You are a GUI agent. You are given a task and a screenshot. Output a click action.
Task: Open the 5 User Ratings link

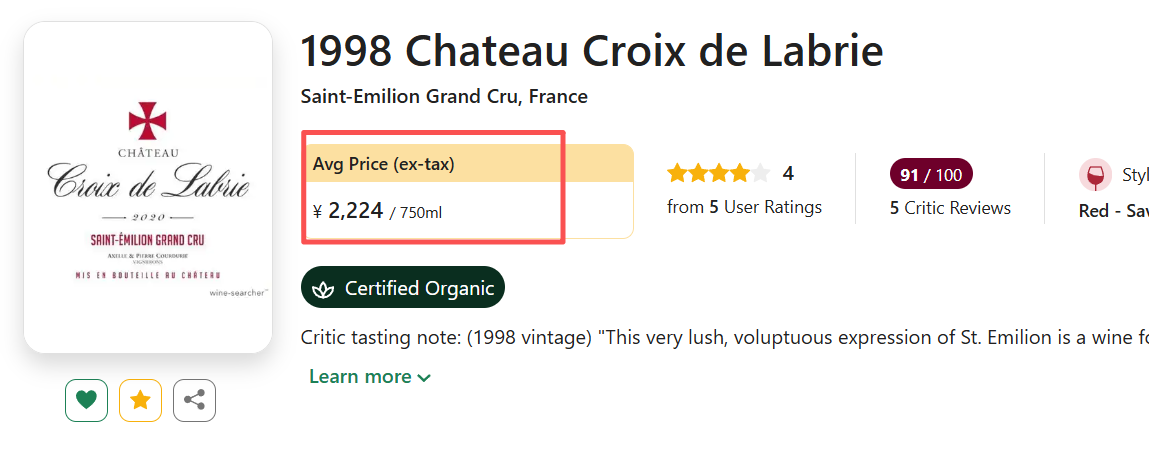point(744,207)
